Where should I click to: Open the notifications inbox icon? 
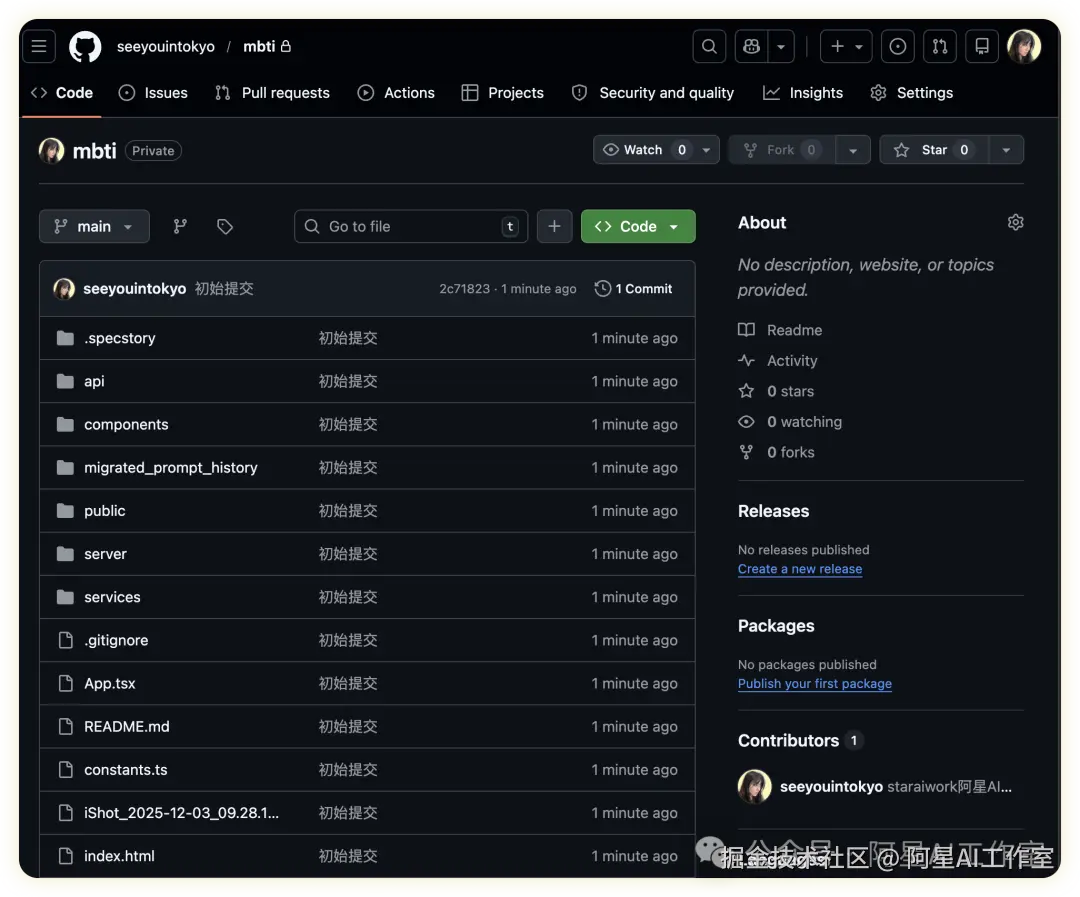[x=982, y=46]
